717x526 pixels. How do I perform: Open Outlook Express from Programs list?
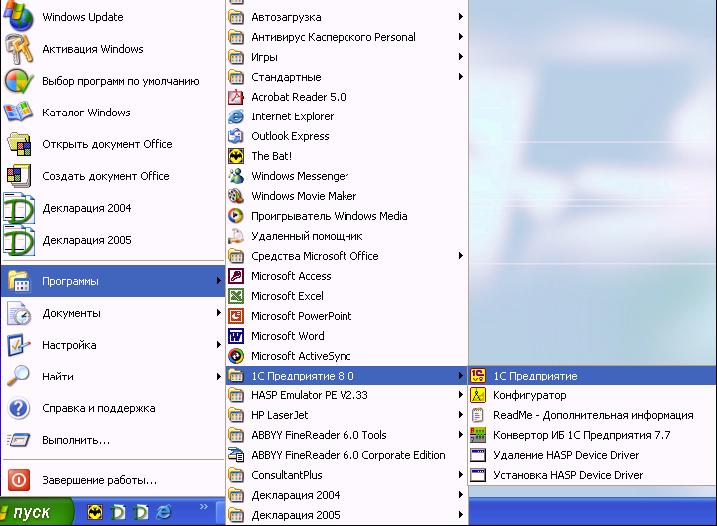point(290,136)
